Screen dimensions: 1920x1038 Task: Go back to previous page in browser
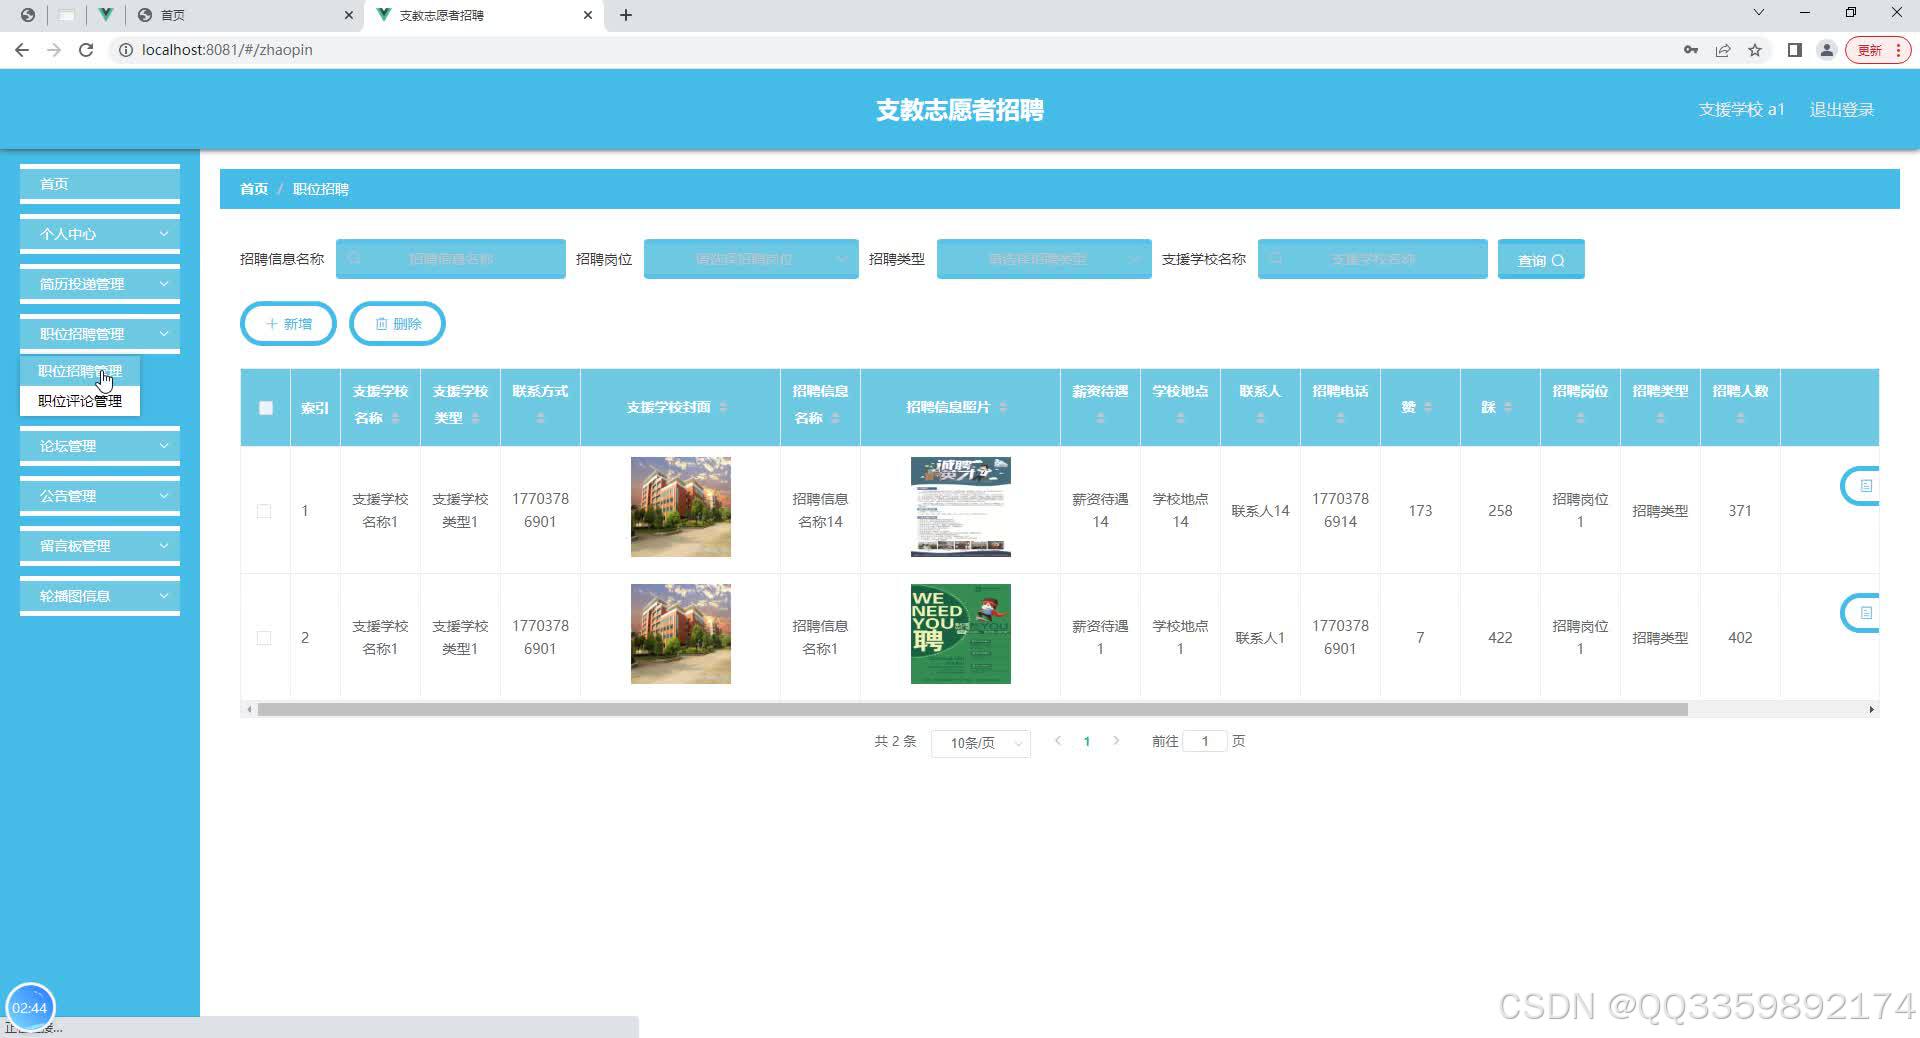[x=22, y=50]
